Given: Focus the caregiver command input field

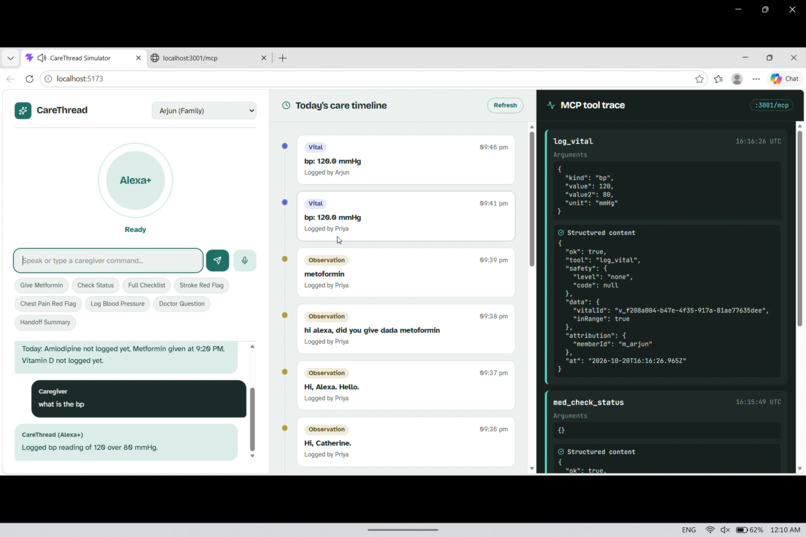Looking at the screenshot, I should 108,261.
